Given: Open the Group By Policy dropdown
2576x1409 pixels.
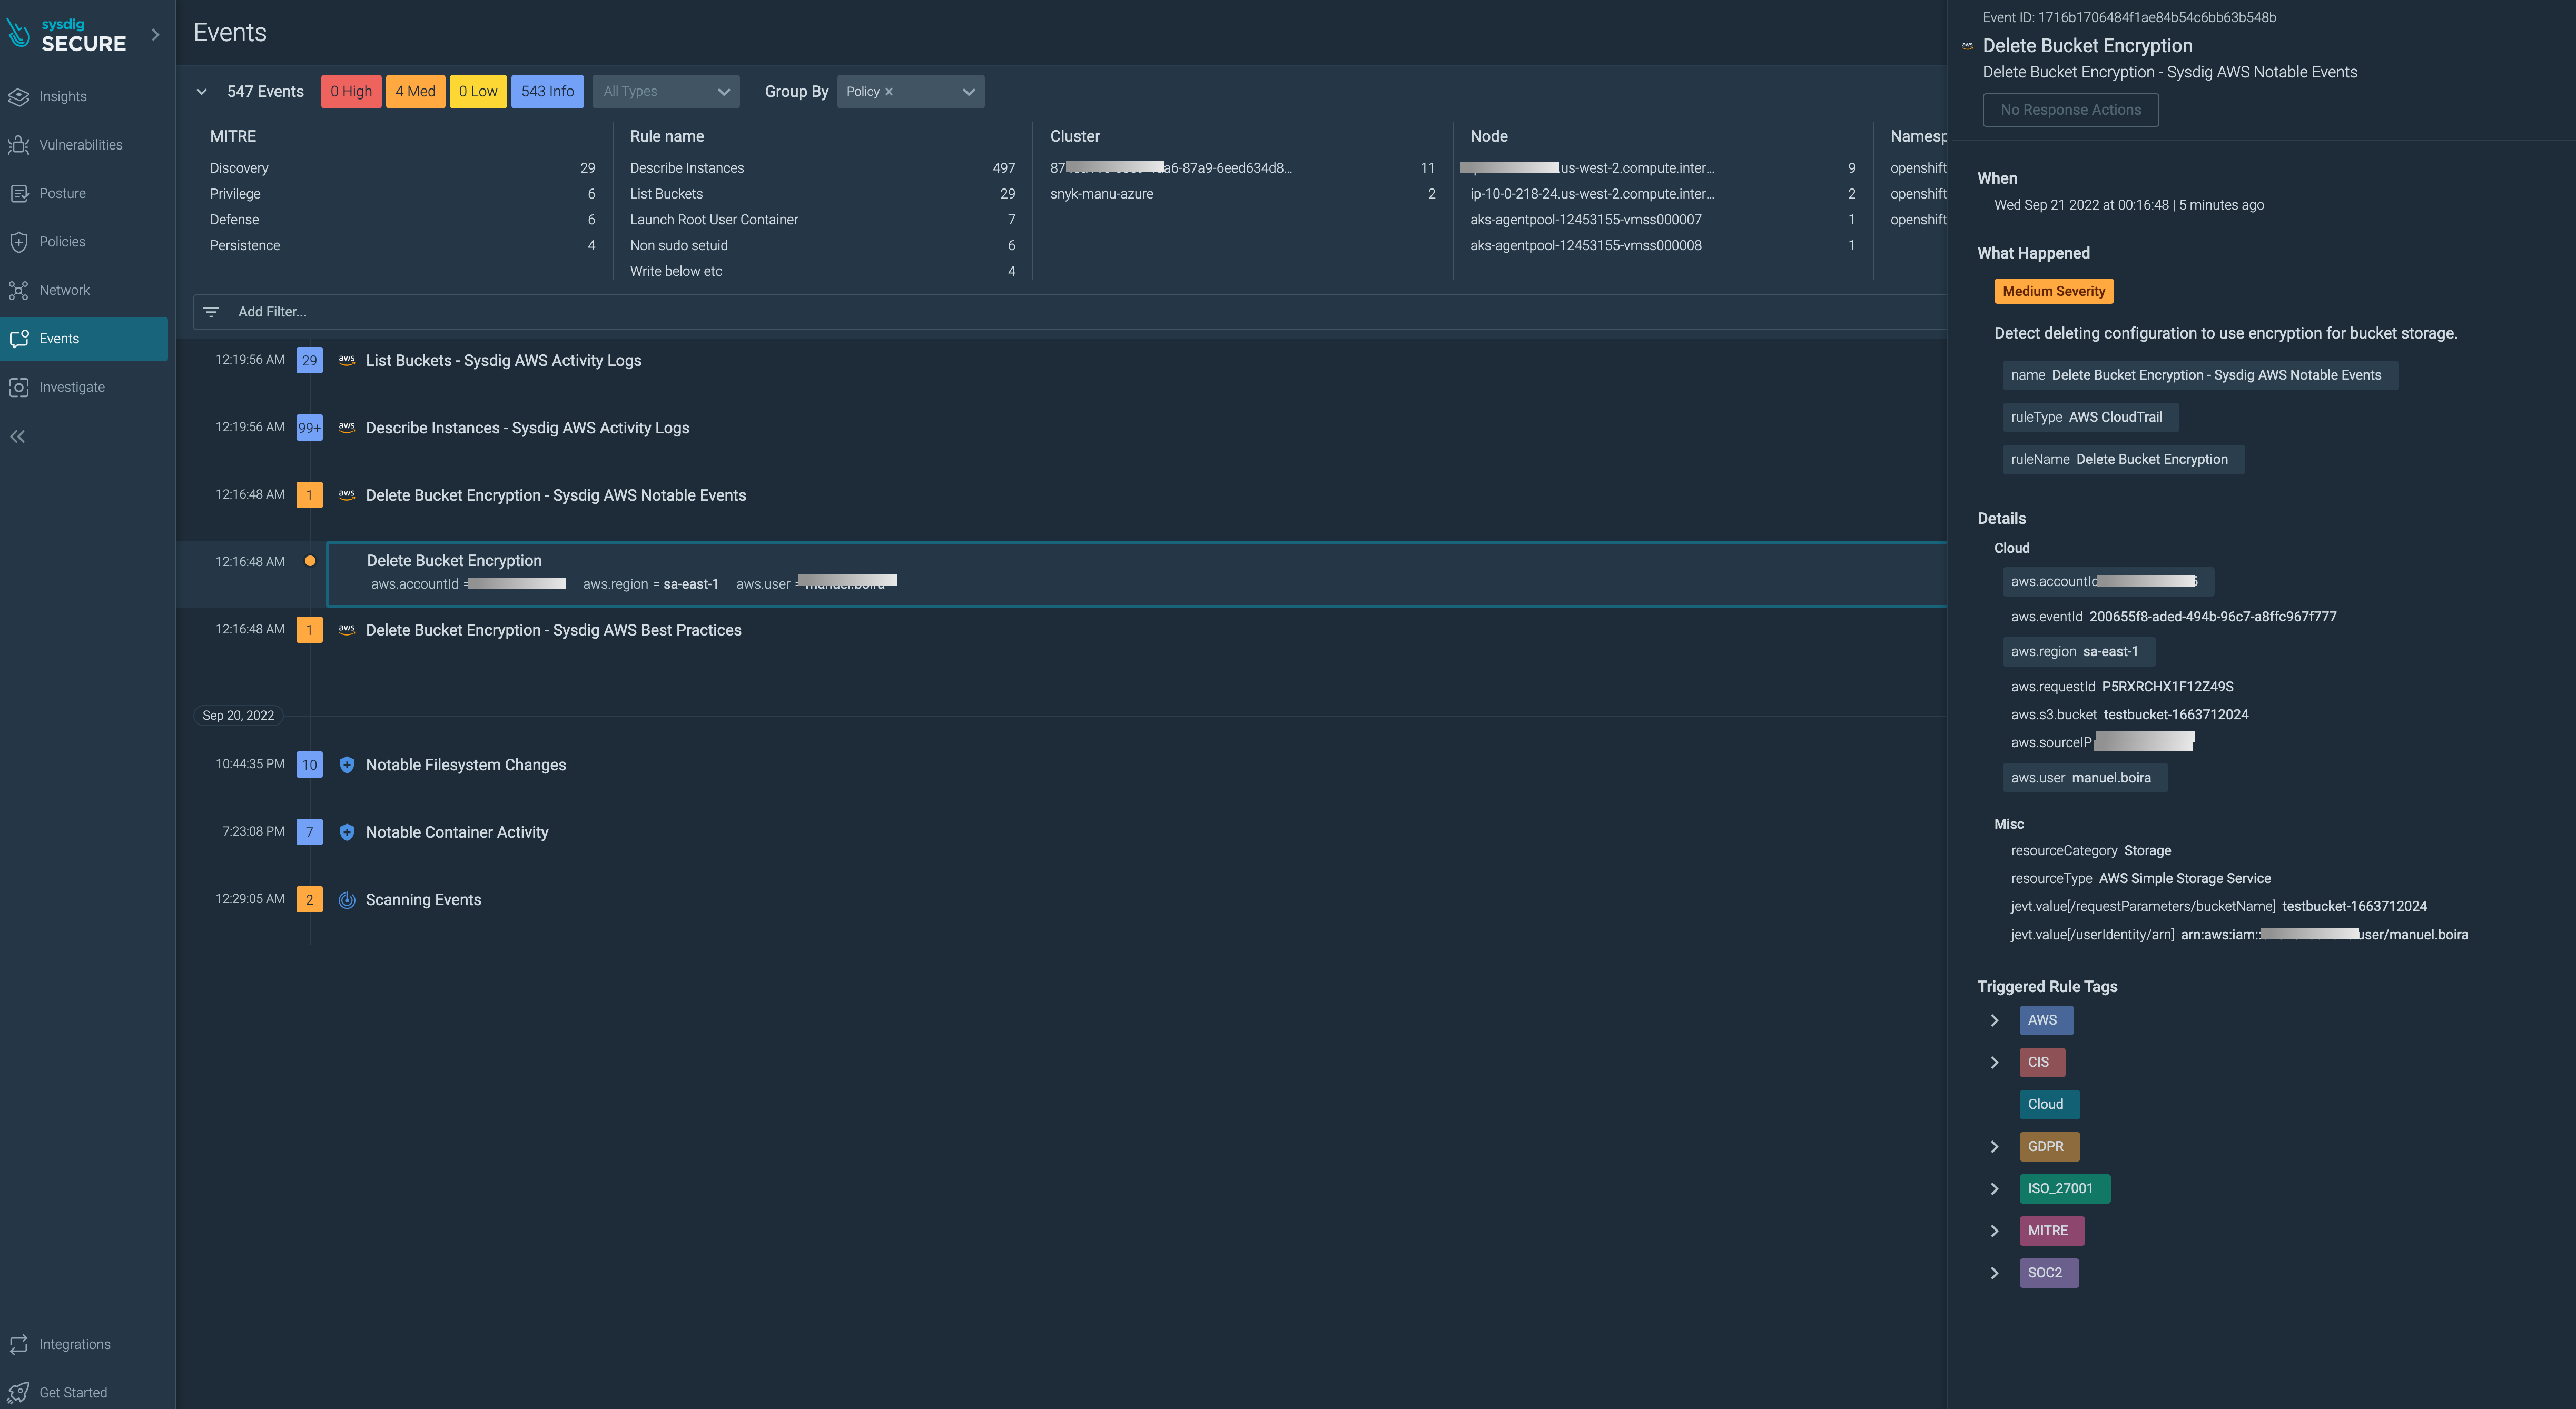Looking at the screenshot, I should [x=910, y=91].
